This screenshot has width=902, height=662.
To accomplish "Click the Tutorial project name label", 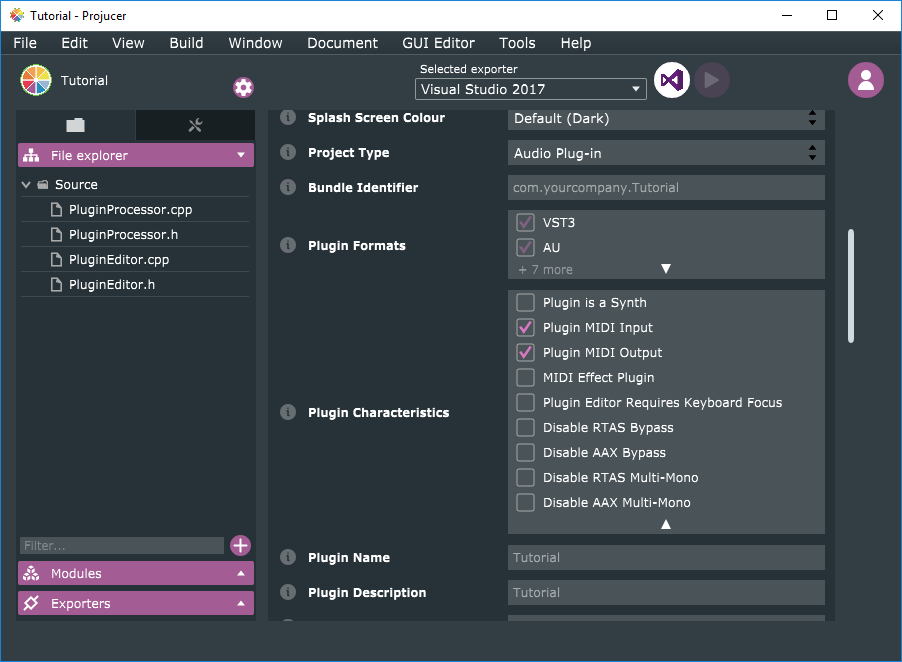I will pyautogui.click(x=85, y=81).
